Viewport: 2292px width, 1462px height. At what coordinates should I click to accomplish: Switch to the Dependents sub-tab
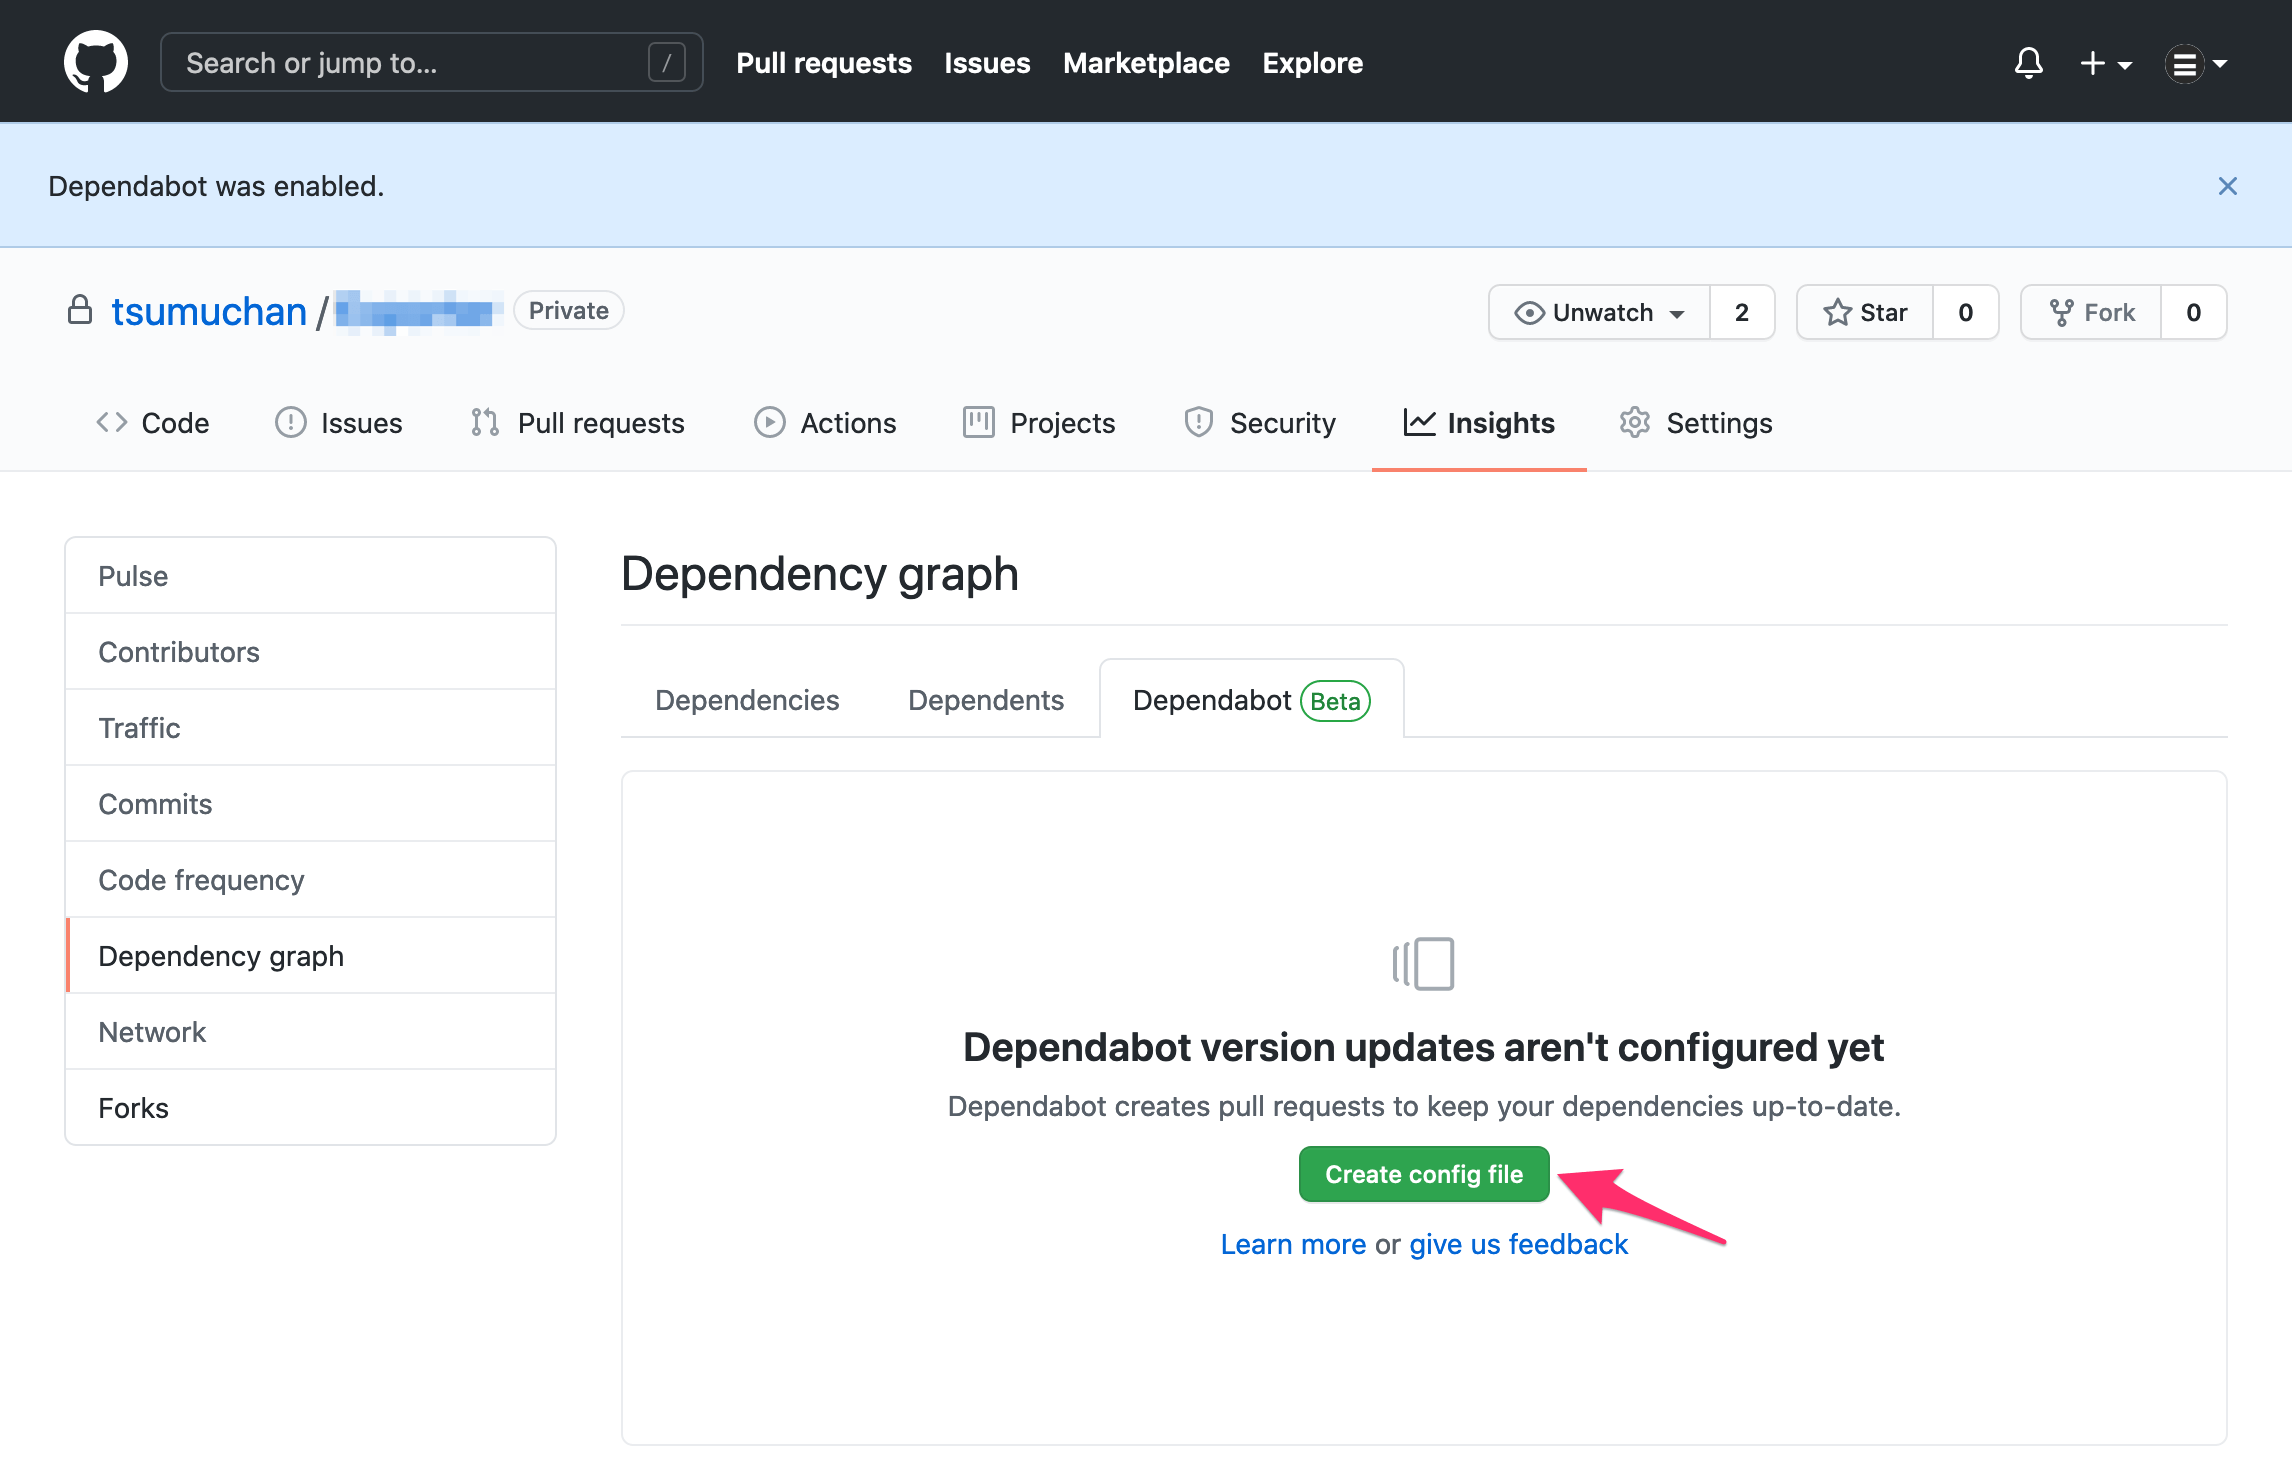coord(986,700)
